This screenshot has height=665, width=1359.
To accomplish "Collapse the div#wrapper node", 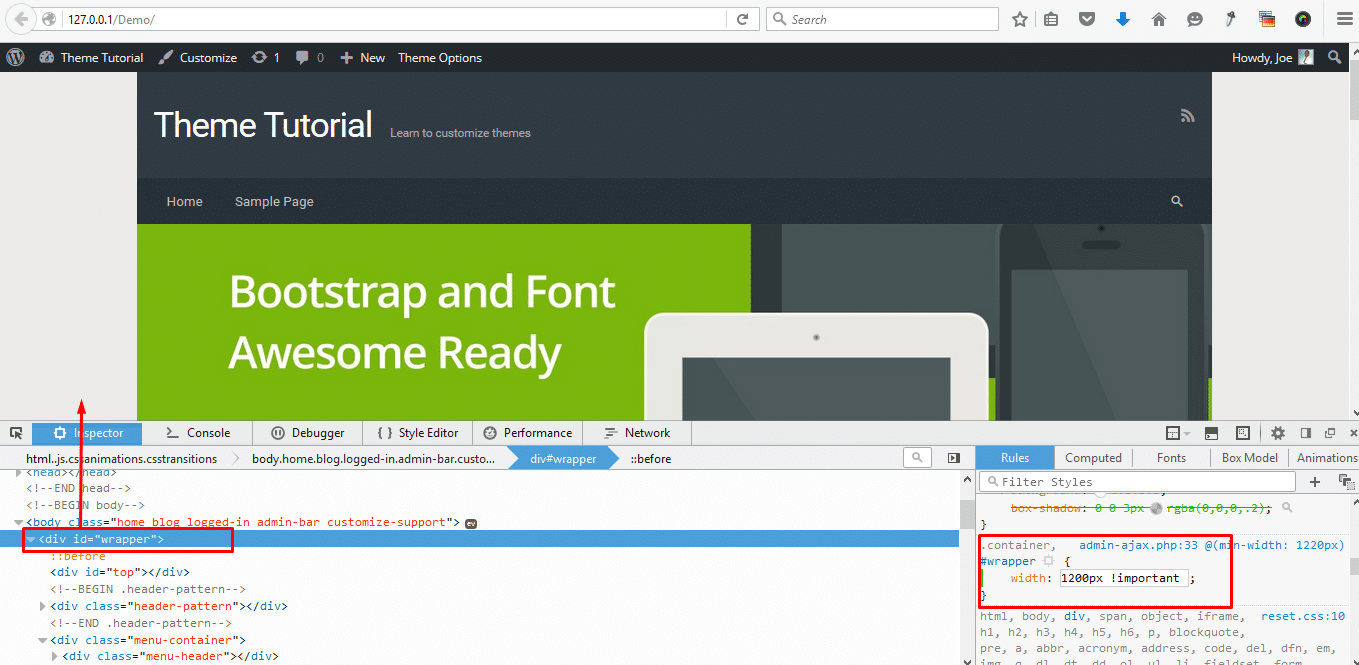I will (30, 540).
